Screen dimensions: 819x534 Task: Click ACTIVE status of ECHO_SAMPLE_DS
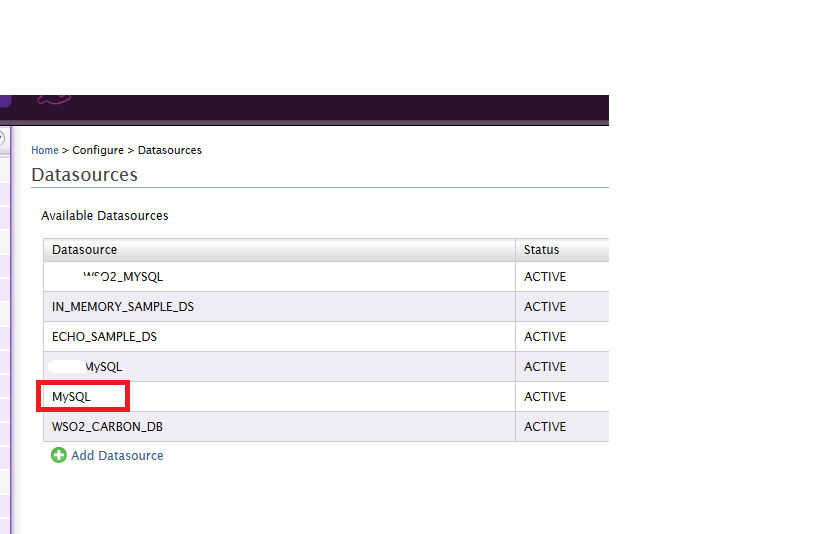point(545,337)
